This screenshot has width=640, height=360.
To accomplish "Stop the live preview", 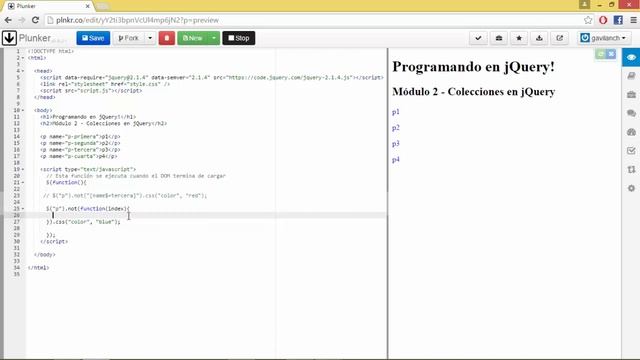I will coord(239,38).
